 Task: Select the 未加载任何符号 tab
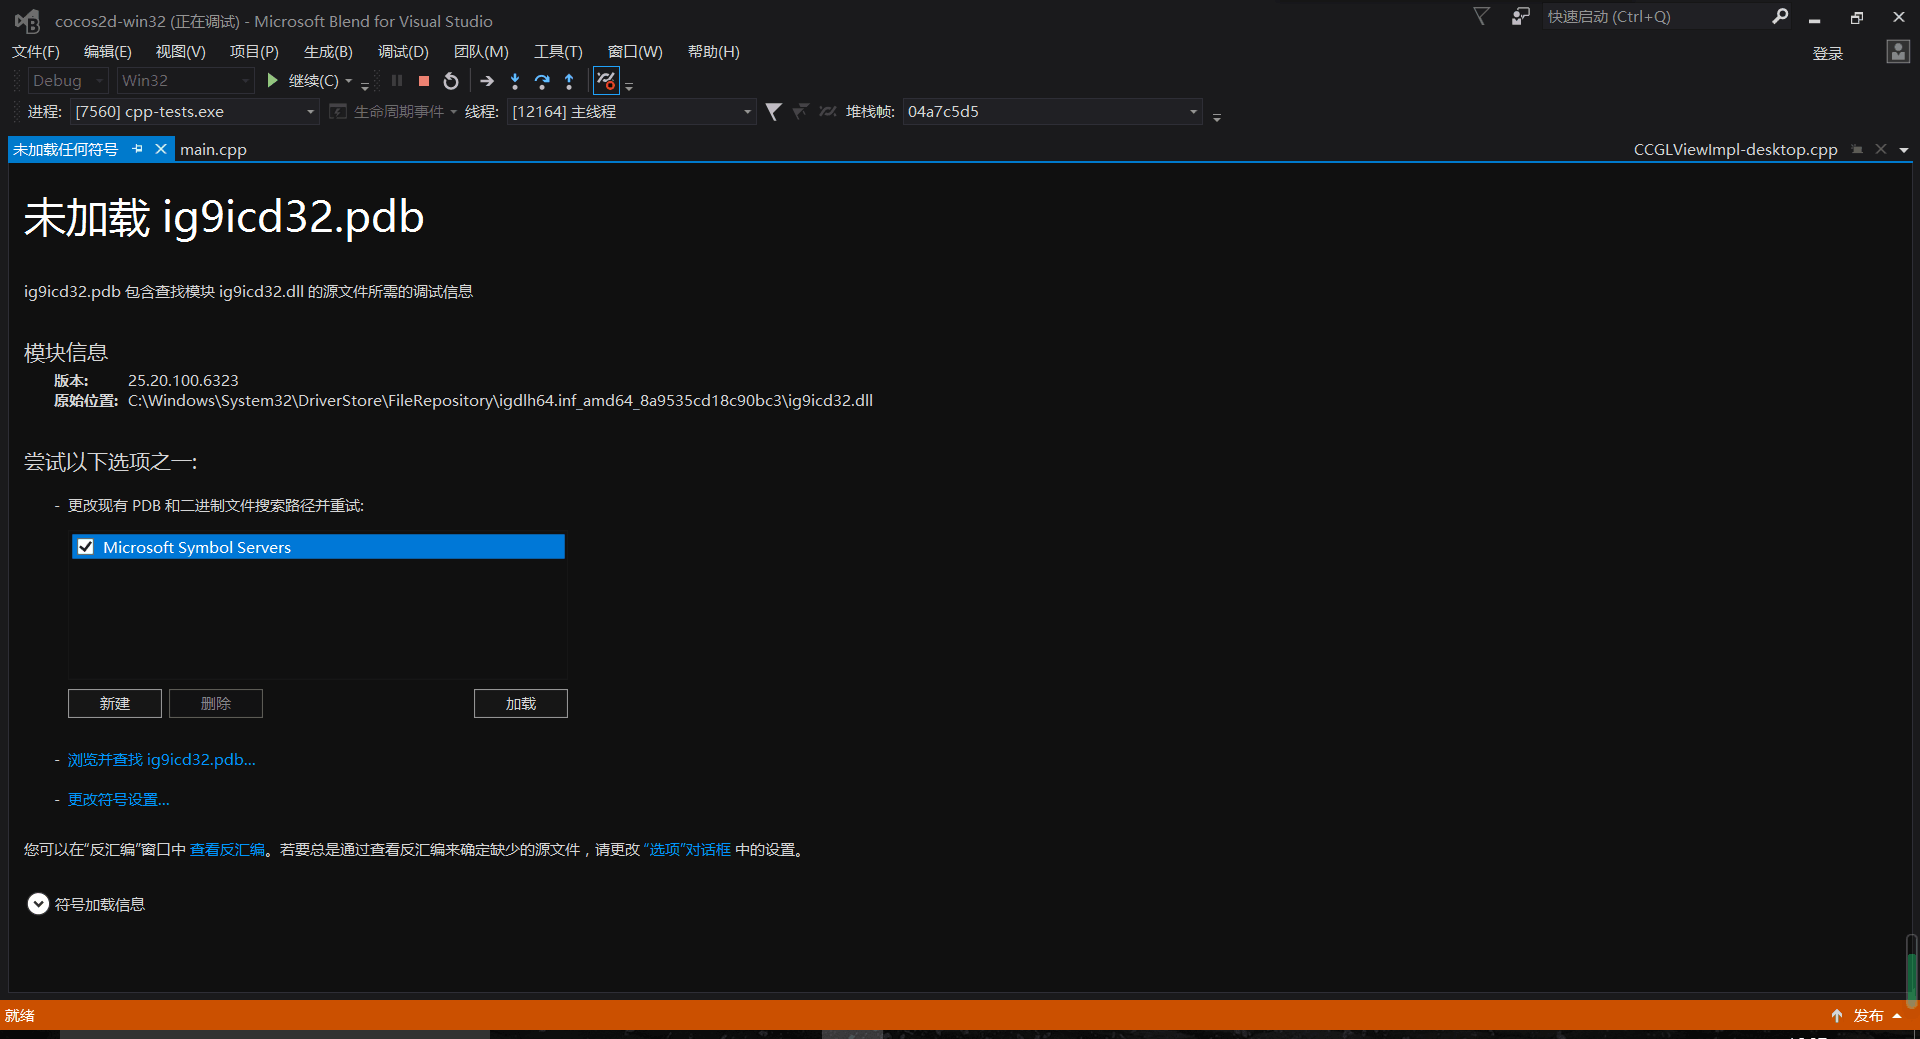click(66, 149)
